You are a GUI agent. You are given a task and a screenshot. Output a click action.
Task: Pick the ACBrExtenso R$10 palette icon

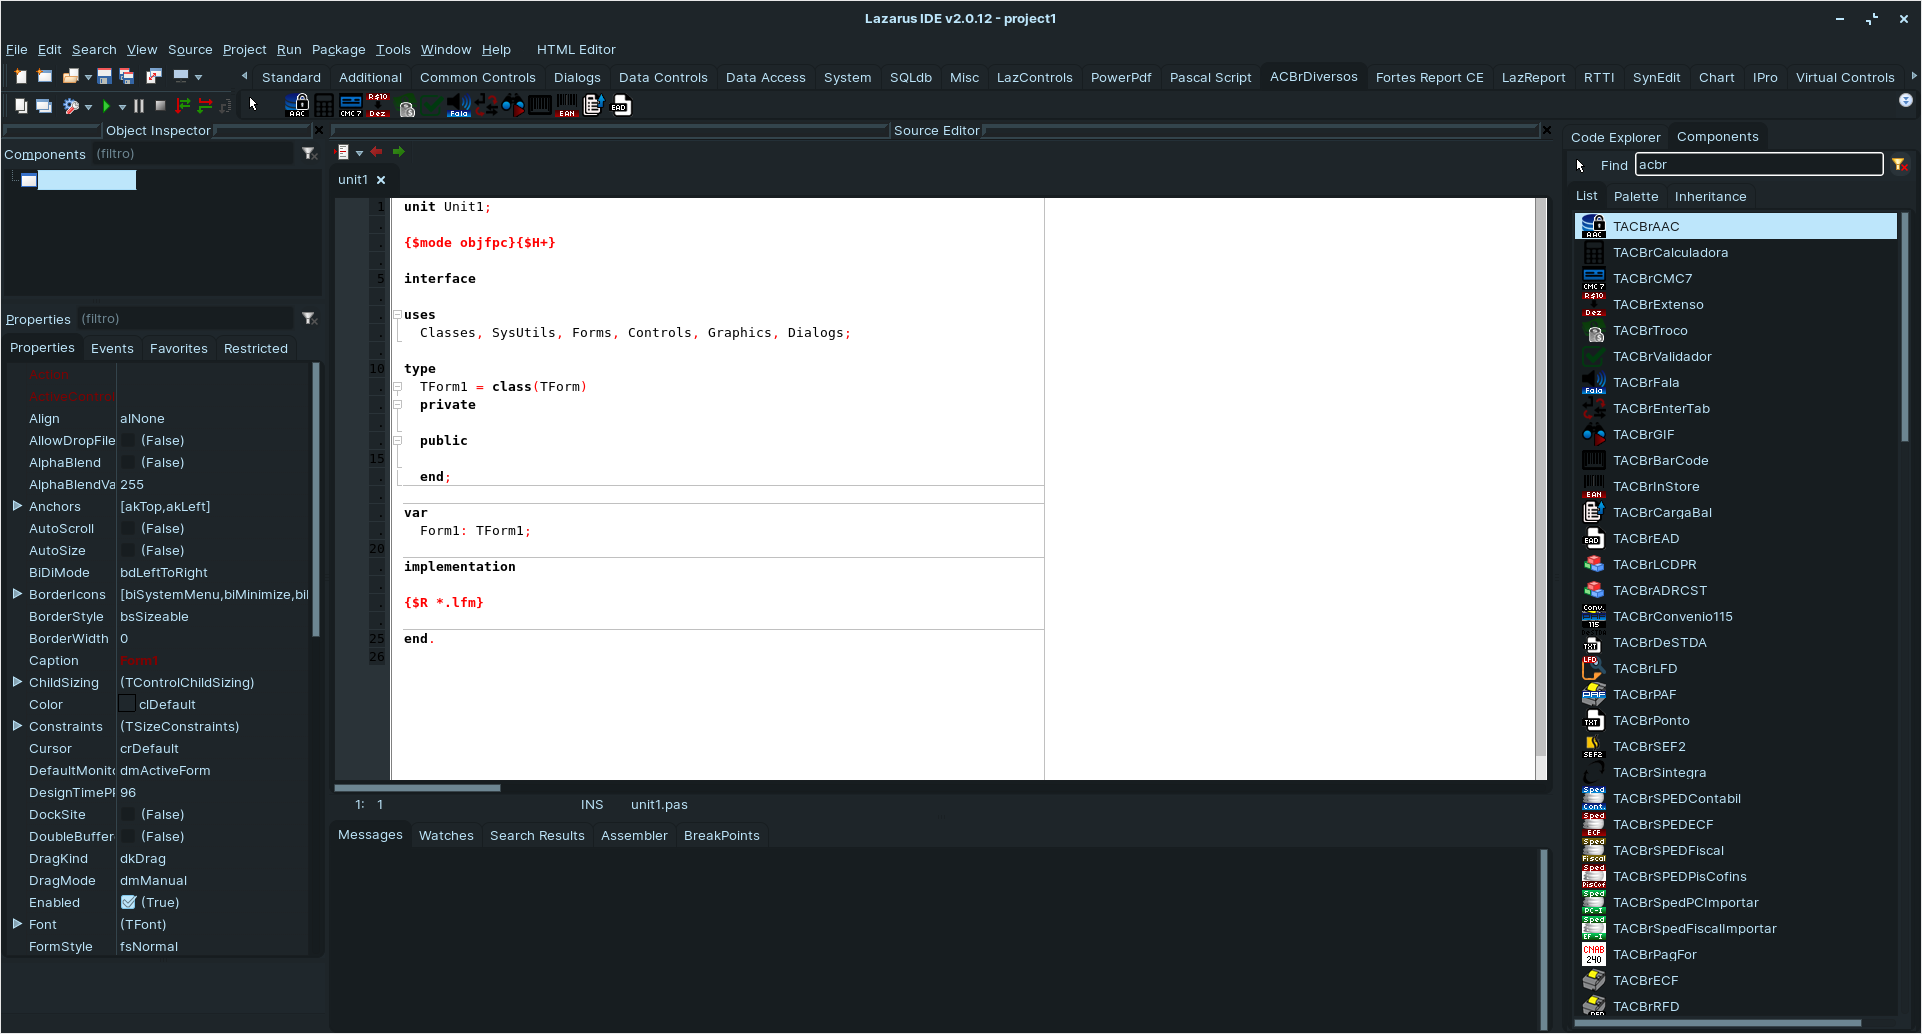point(377,105)
